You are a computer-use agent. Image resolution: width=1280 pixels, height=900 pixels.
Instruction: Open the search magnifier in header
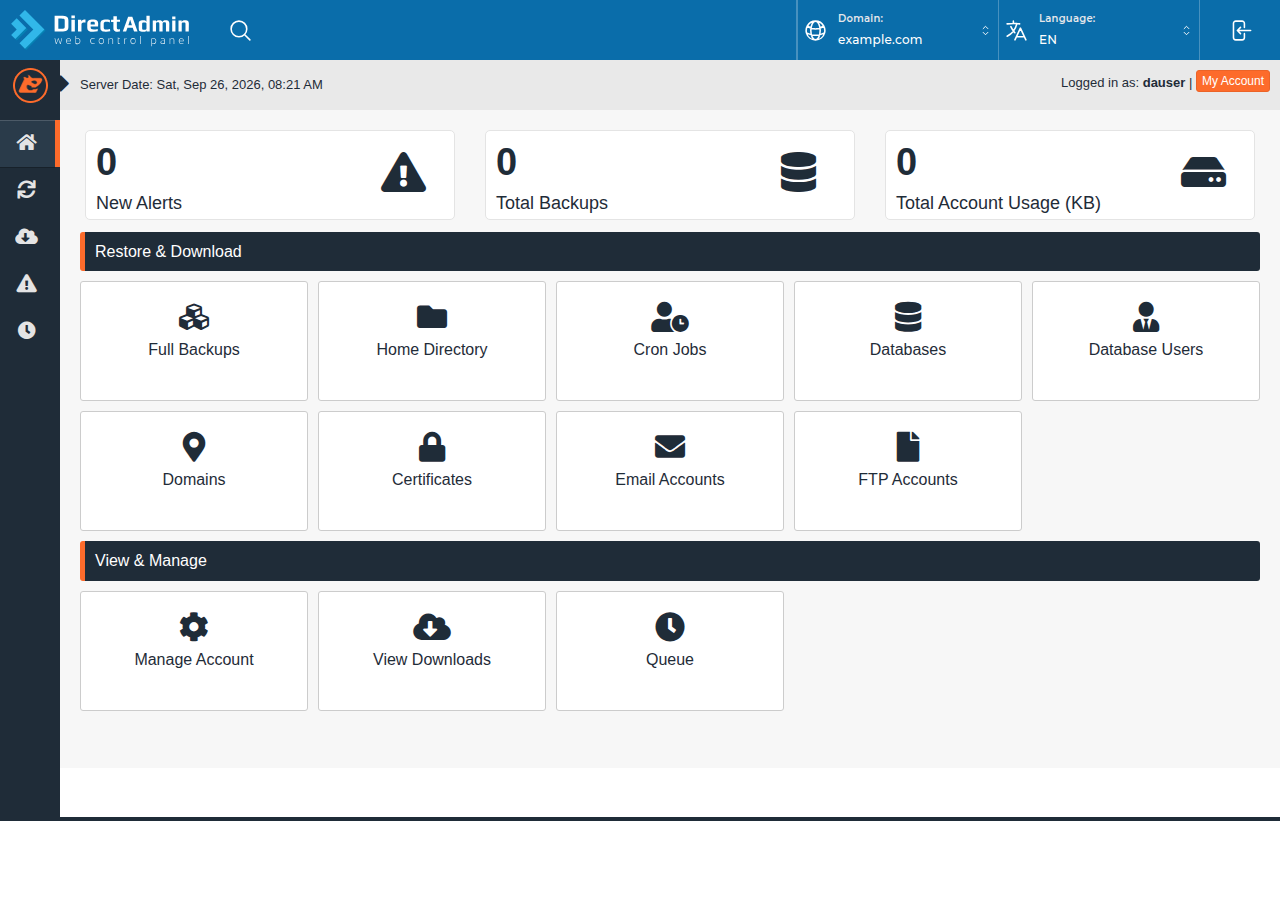point(240,30)
